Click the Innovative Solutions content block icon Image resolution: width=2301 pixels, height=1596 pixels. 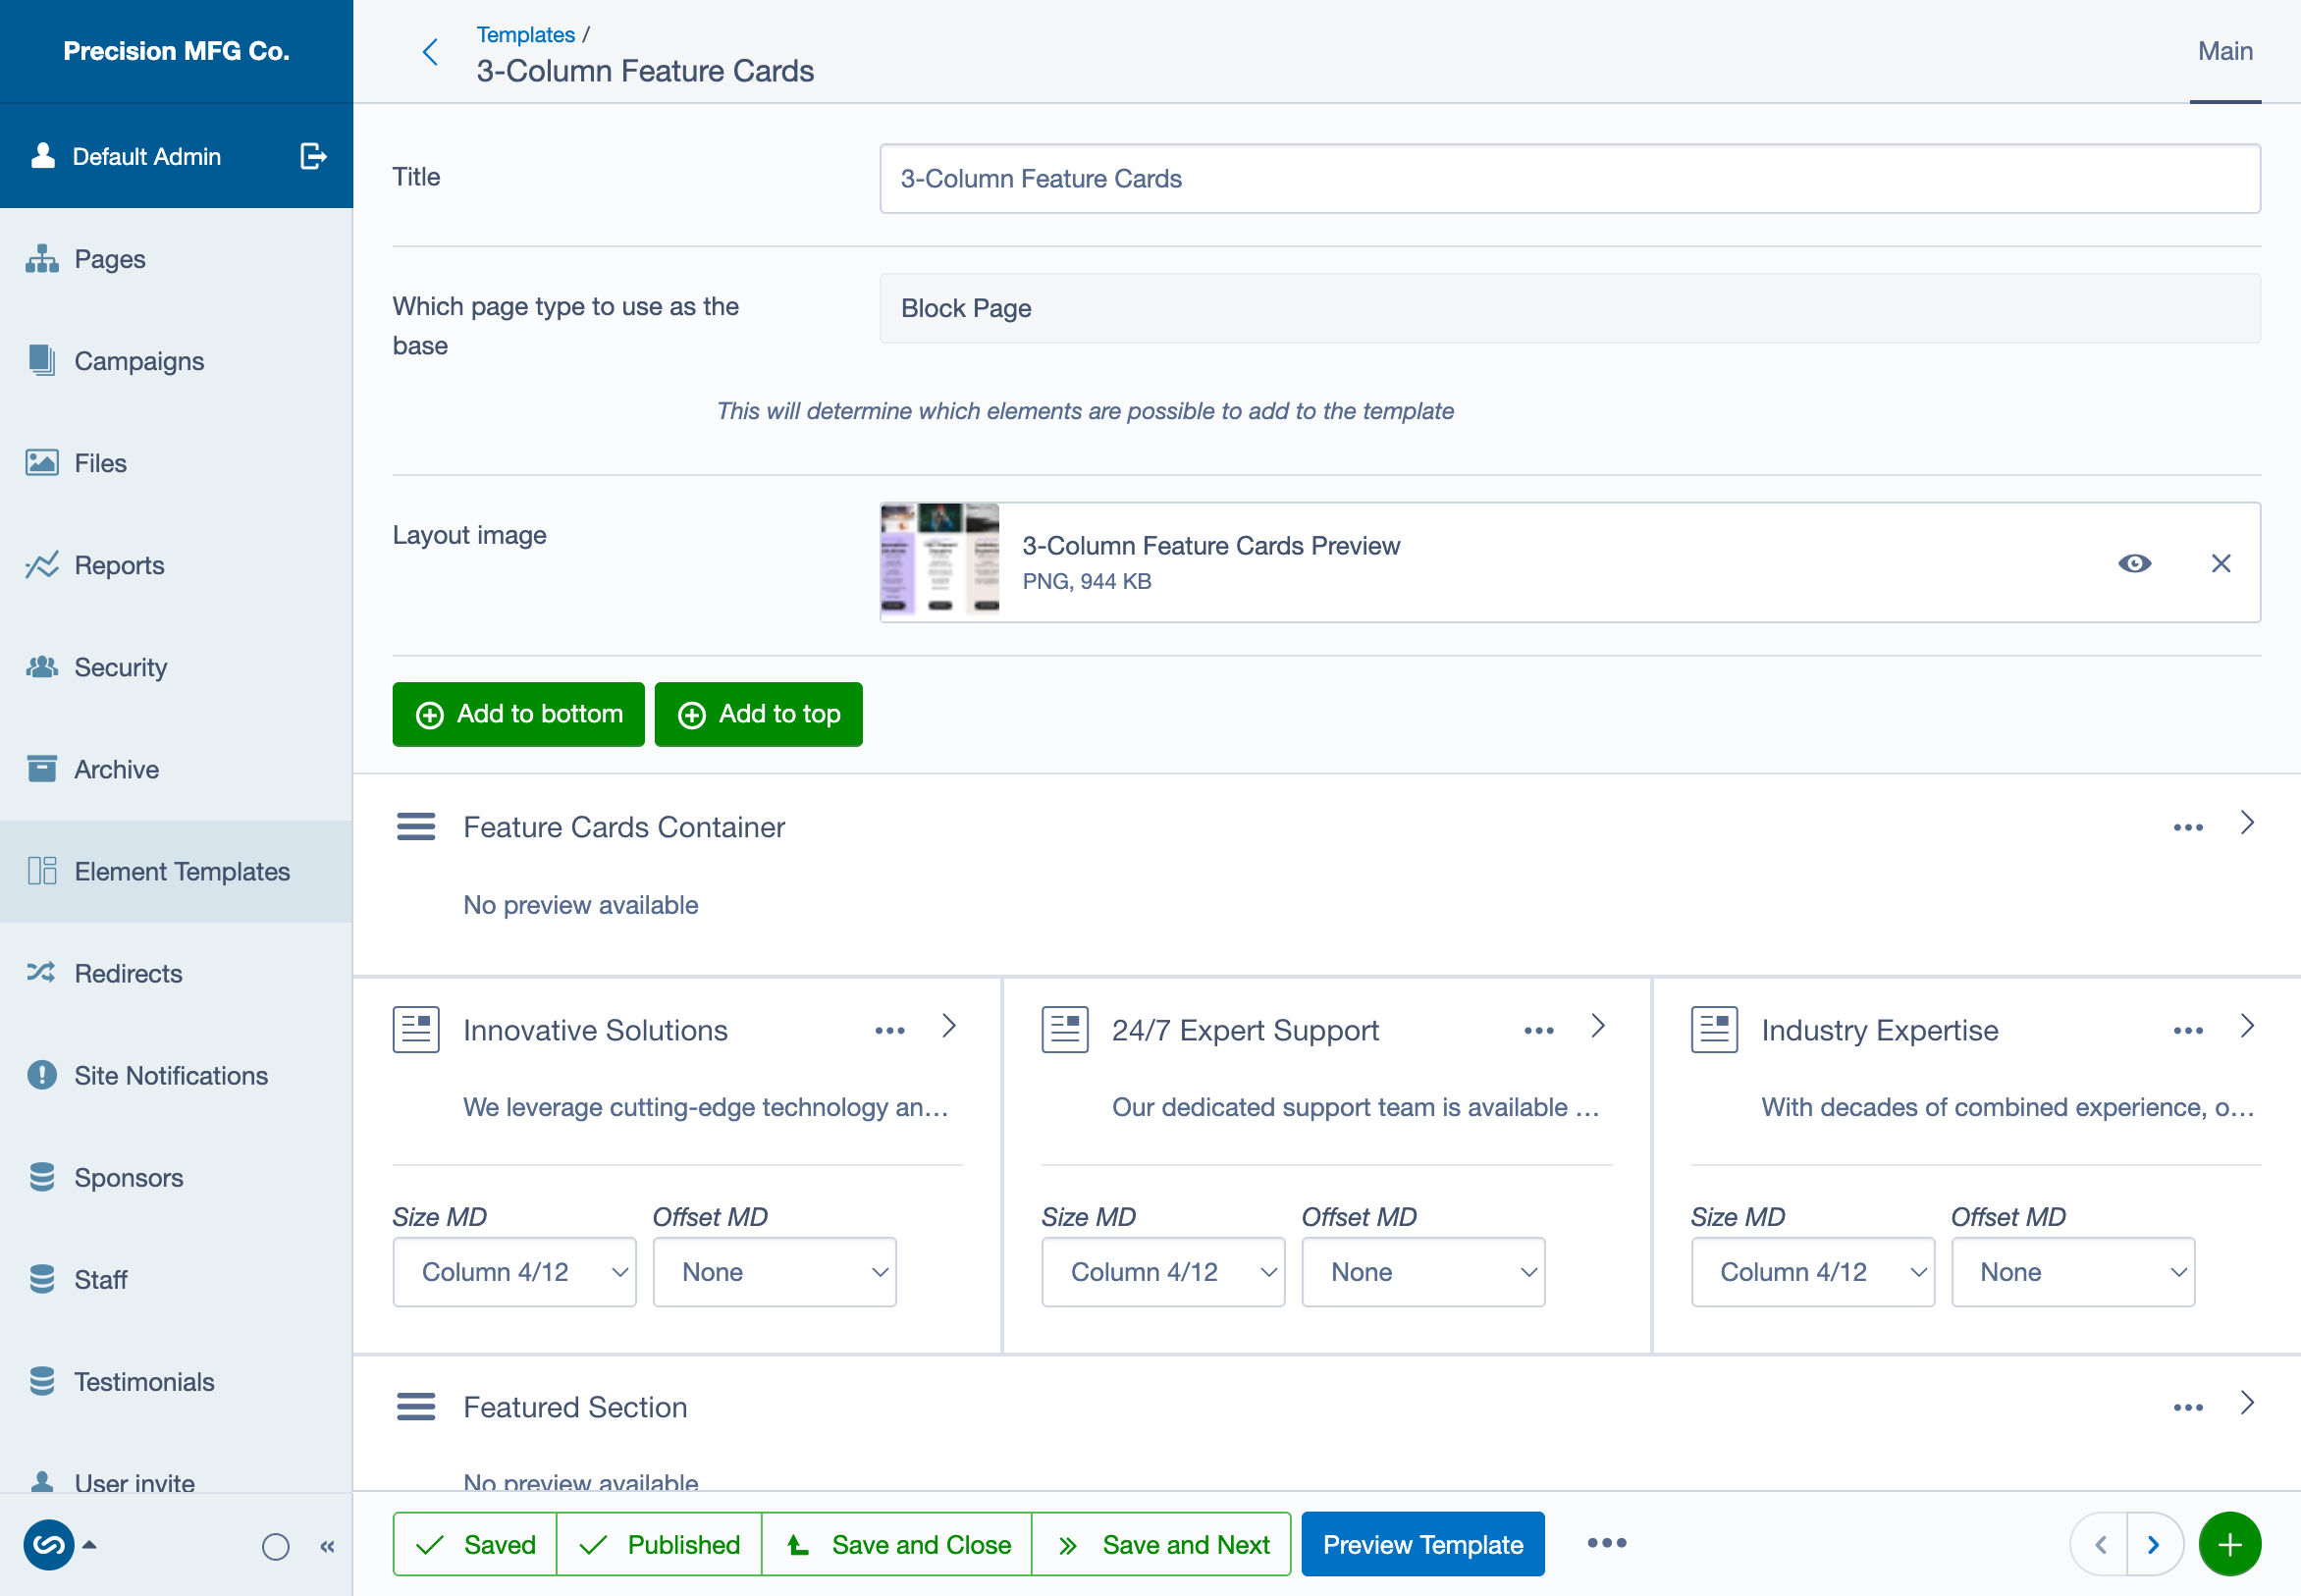click(416, 1030)
